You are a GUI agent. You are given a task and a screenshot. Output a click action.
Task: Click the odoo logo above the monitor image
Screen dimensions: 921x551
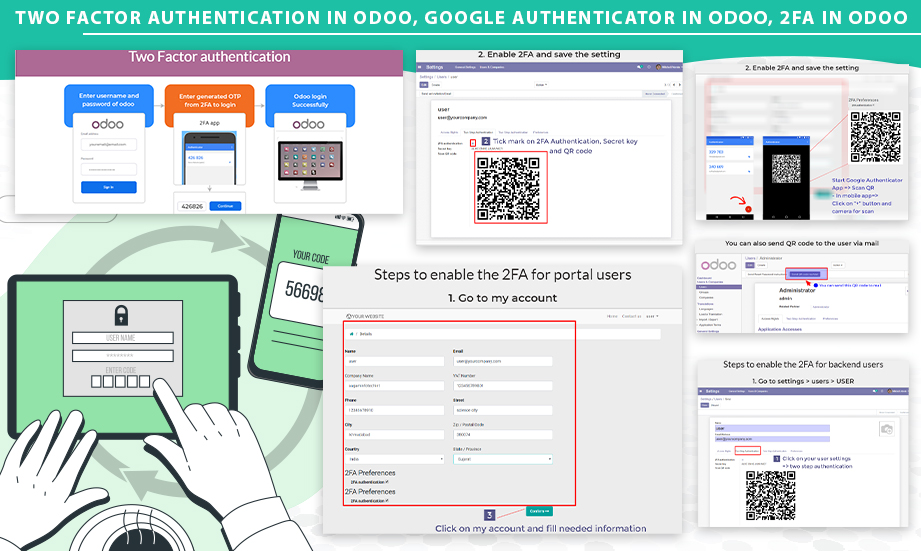[x=308, y=124]
